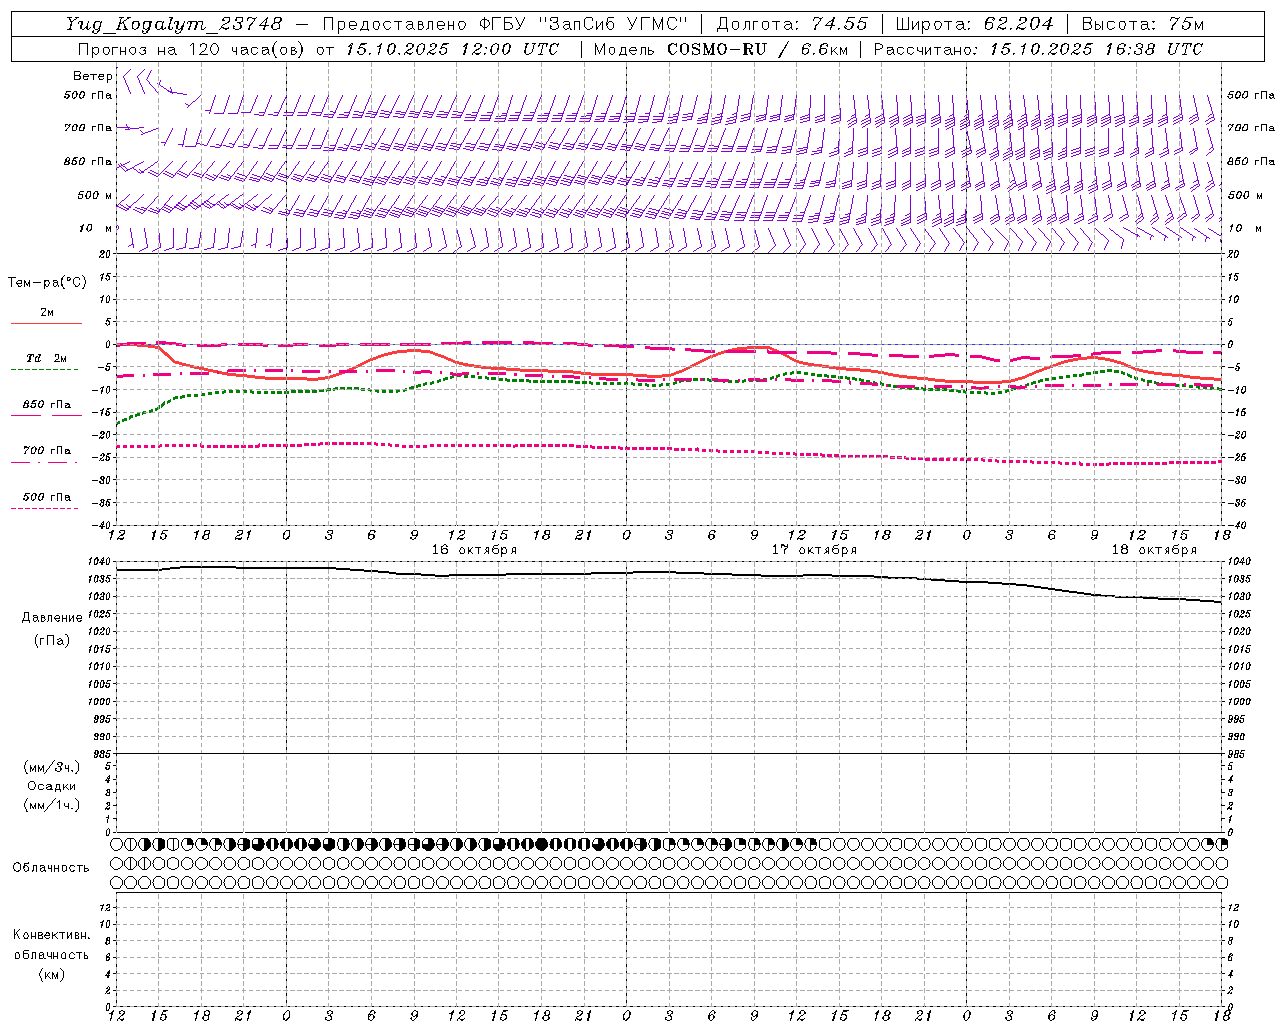Click the (мм/3ч.) precipitation unit label
Image resolution: width=1280 pixels, height=1024 pixels.
coord(52,767)
